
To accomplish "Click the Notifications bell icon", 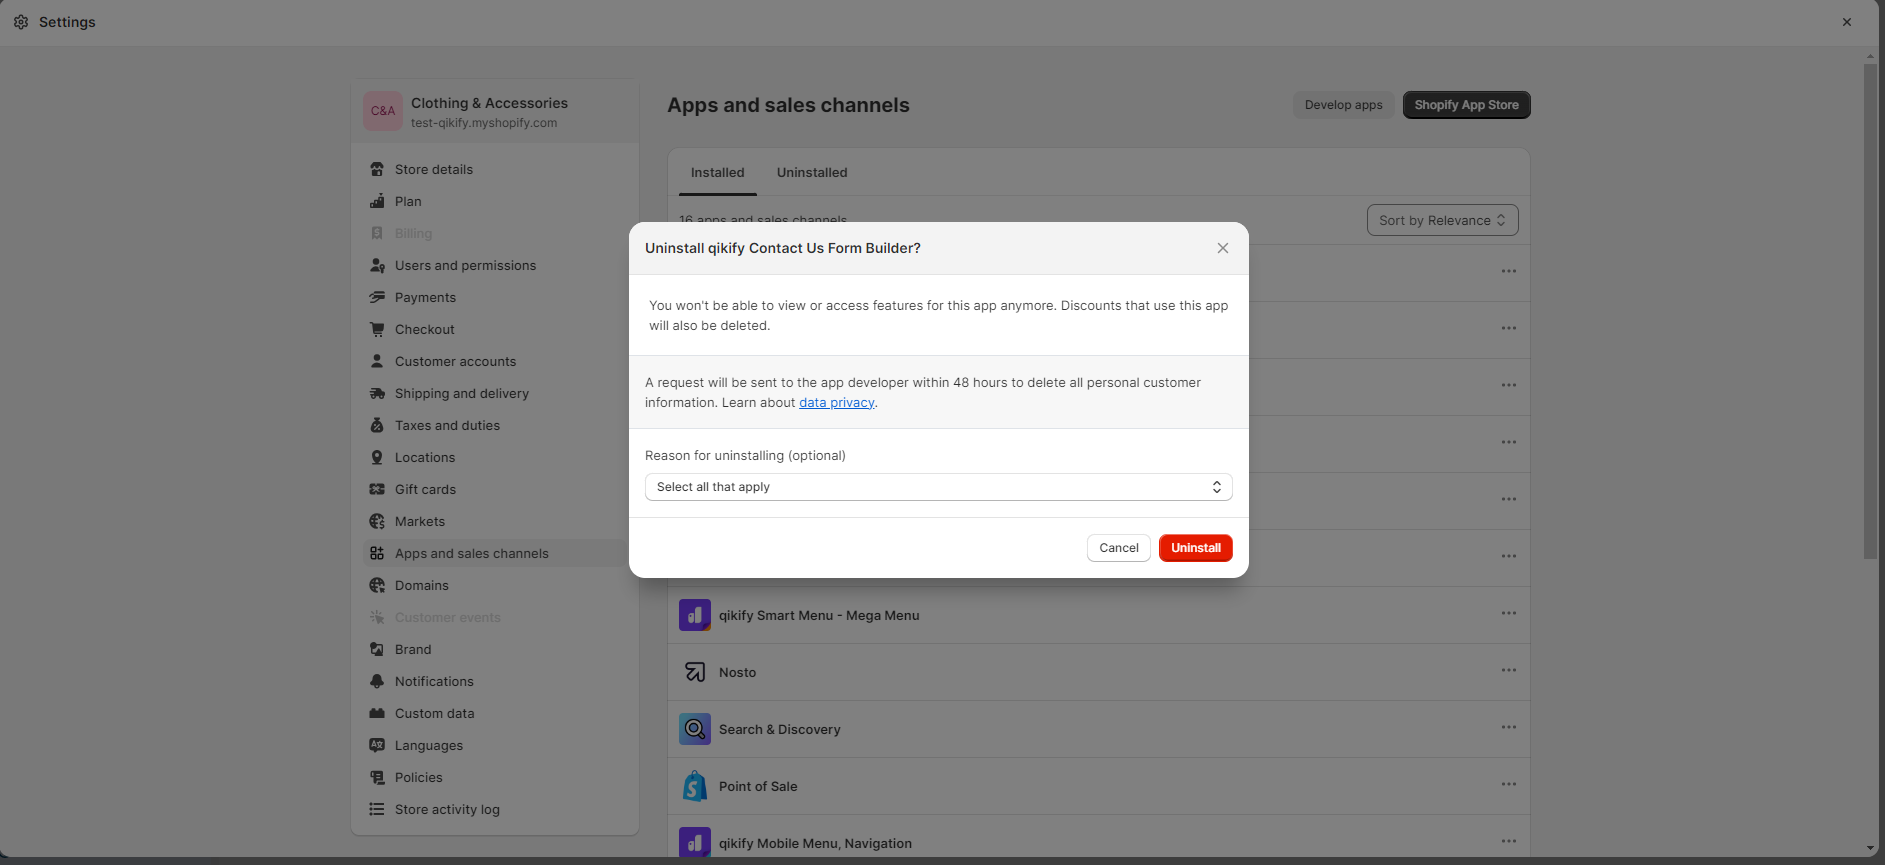I will (377, 681).
